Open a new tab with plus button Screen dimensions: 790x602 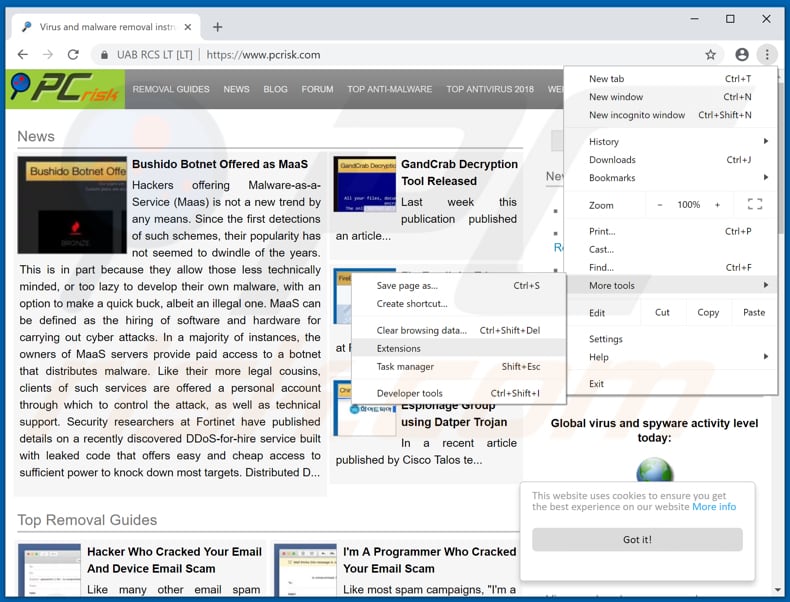coord(218,27)
